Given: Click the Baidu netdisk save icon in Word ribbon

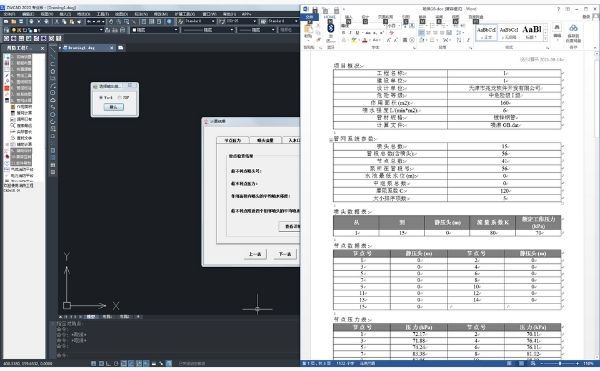Looking at the screenshot, I should click(x=573, y=28).
